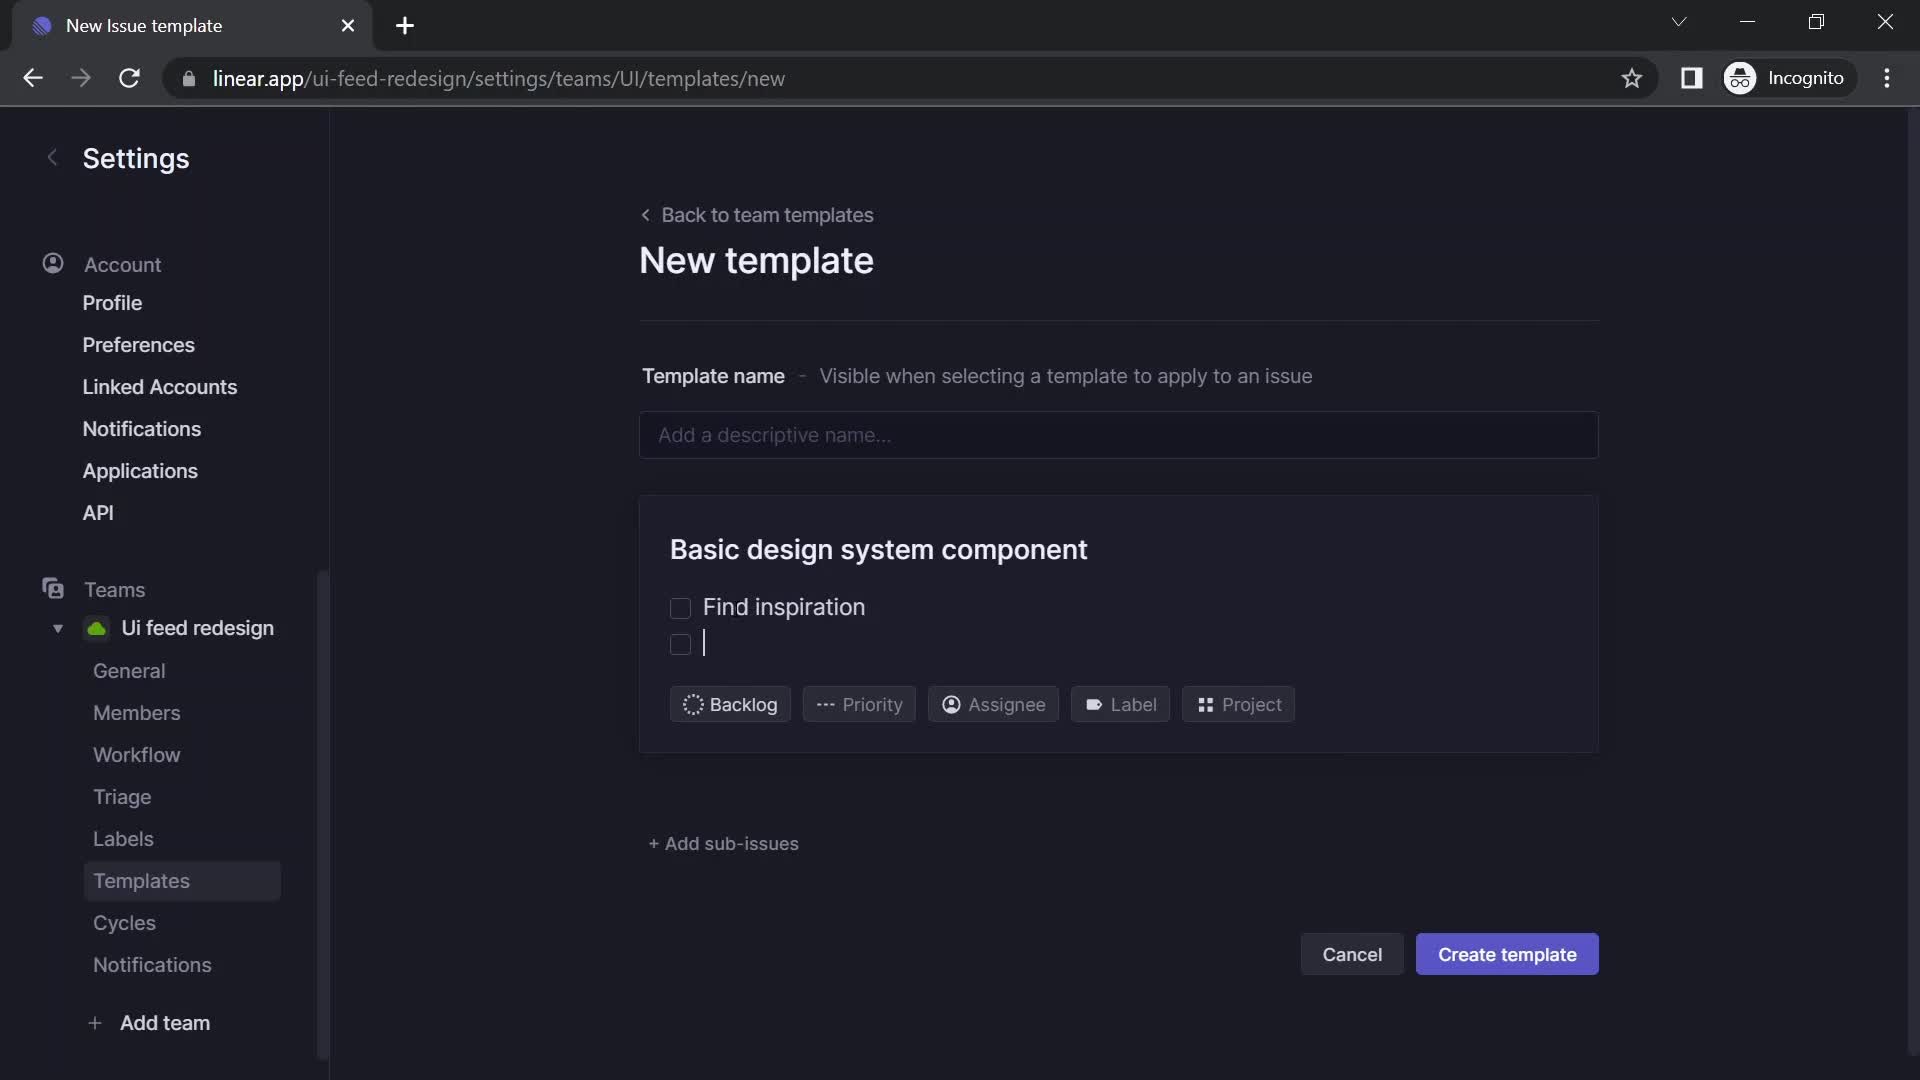Click the Create template button

click(1506, 953)
